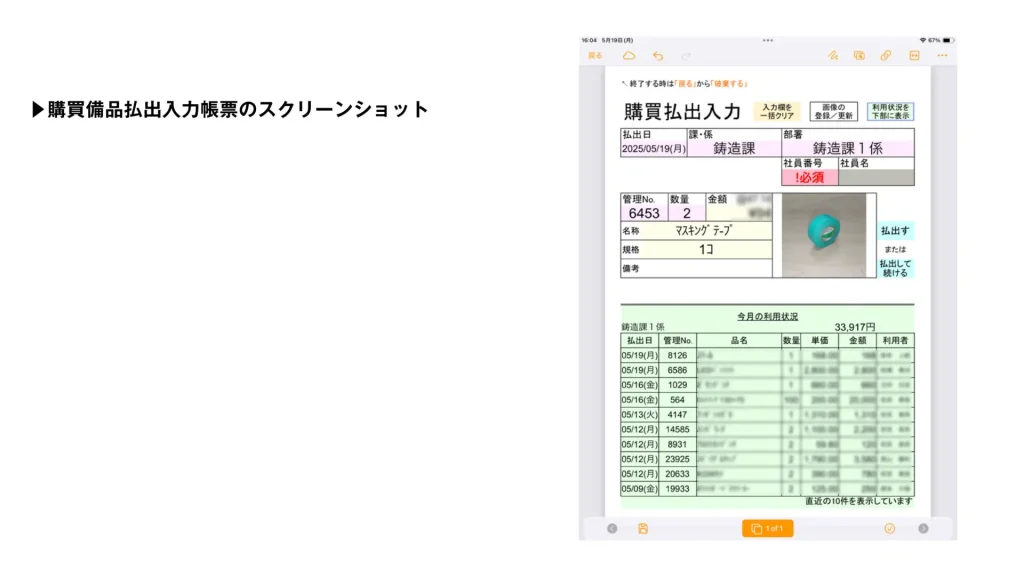This screenshot has width=1024, height=576.
Task: Click the add-image icon in top toolbar
Action: [x=859, y=56]
